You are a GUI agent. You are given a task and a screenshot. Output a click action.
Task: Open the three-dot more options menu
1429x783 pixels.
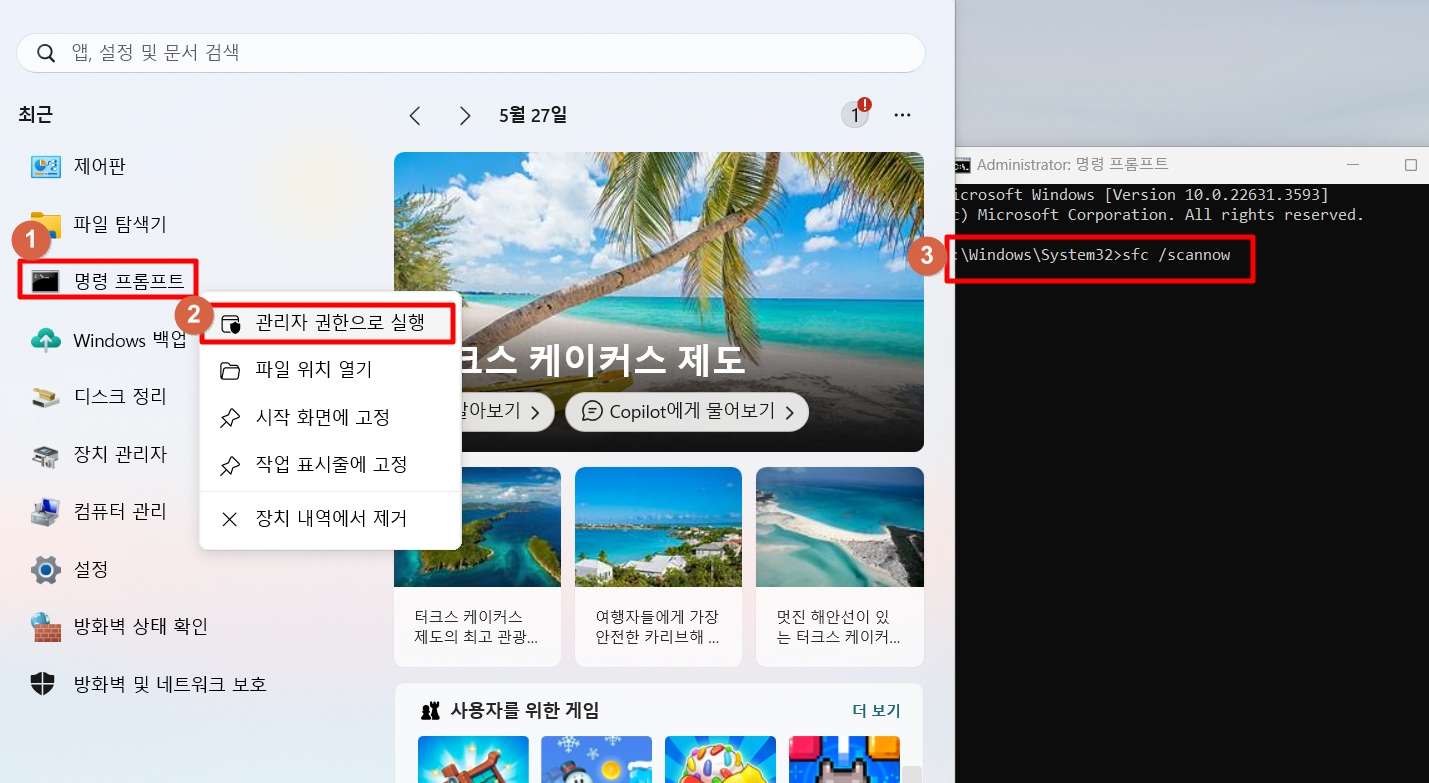903,116
